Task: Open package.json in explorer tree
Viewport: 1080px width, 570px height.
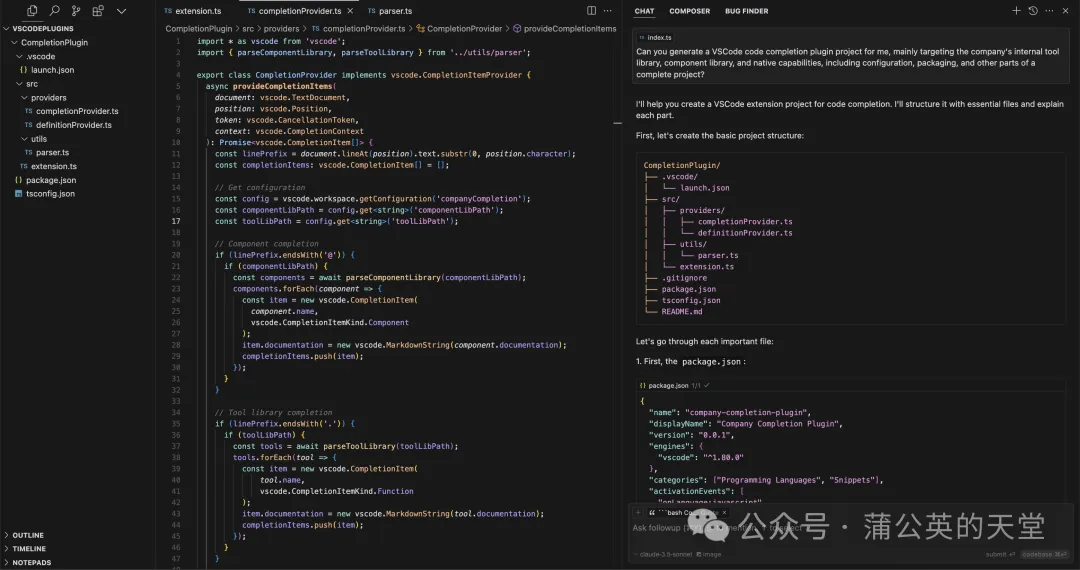Action: tap(45, 180)
